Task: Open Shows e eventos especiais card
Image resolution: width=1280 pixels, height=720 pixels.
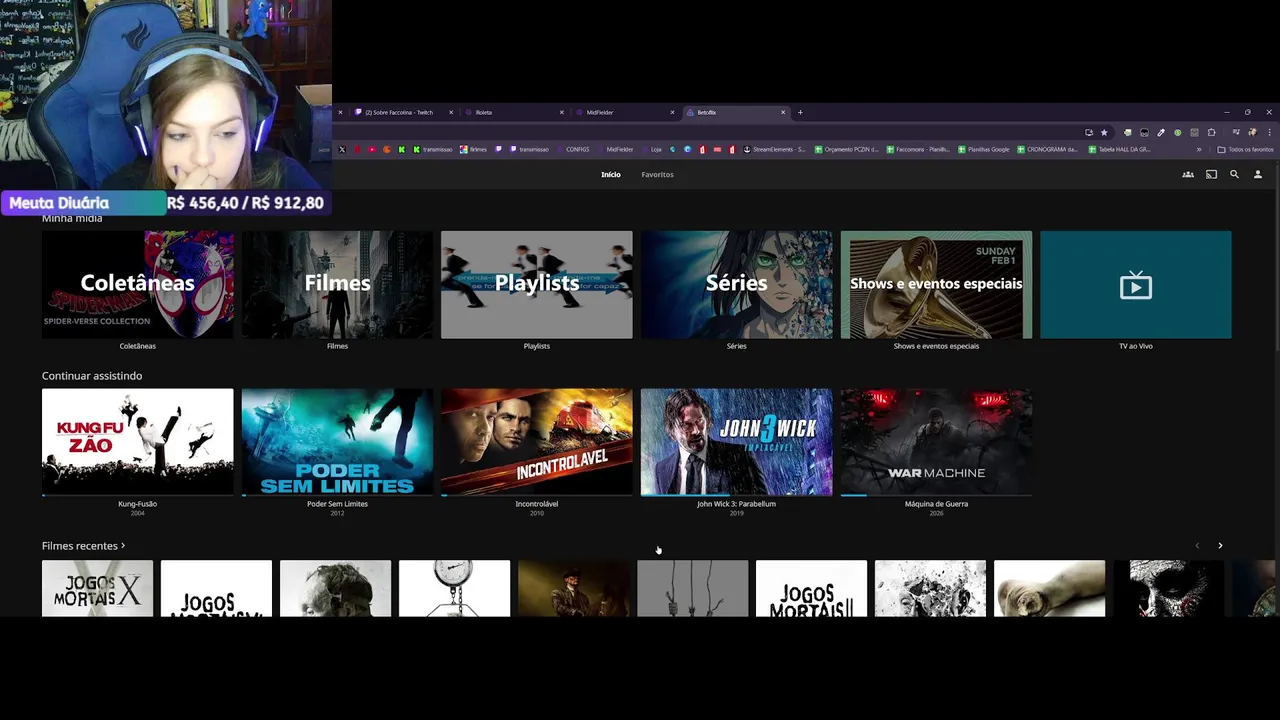Action: (x=936, y=284)
